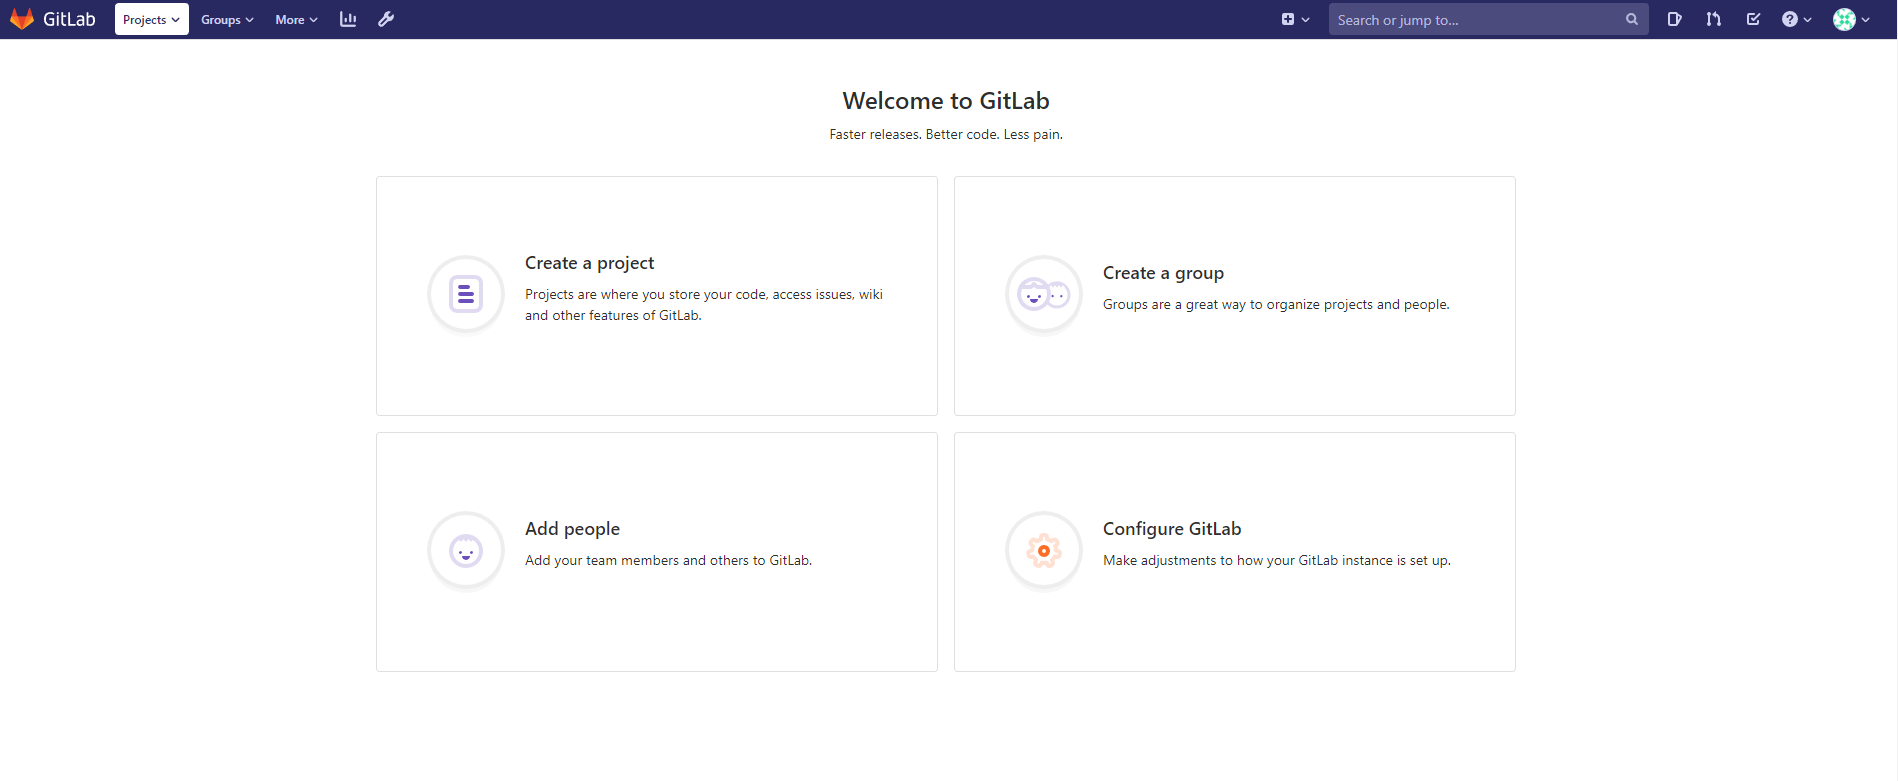
Task: Click the Add people heading
Action: click(x=572, y=529)
